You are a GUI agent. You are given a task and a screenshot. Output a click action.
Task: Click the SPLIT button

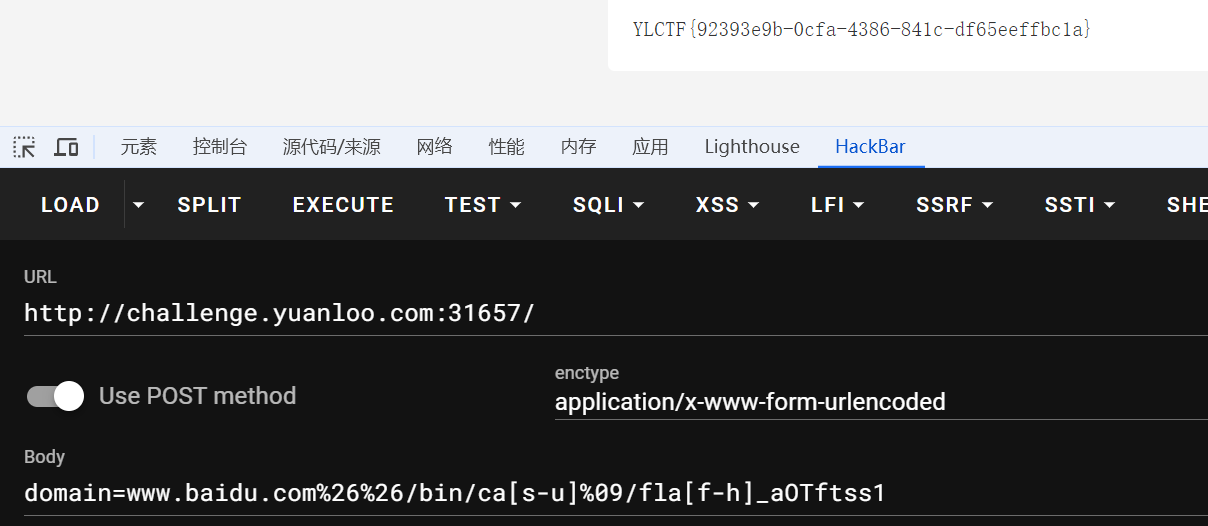209,205
